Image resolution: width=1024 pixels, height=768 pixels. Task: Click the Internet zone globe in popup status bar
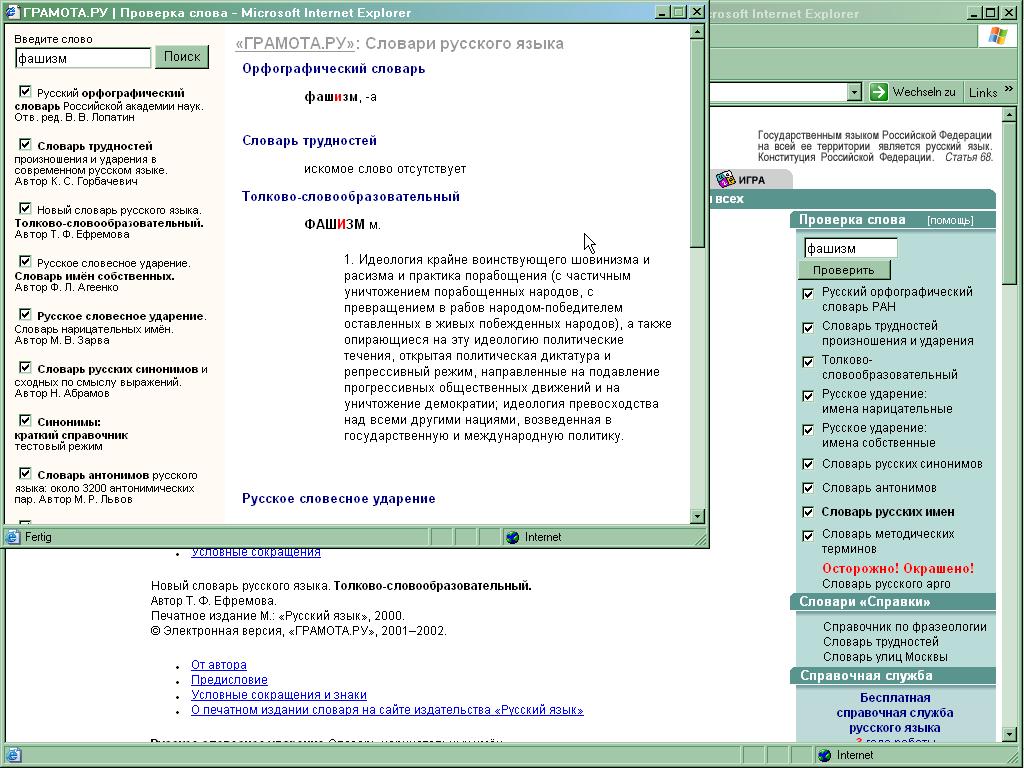coord(513,537)
